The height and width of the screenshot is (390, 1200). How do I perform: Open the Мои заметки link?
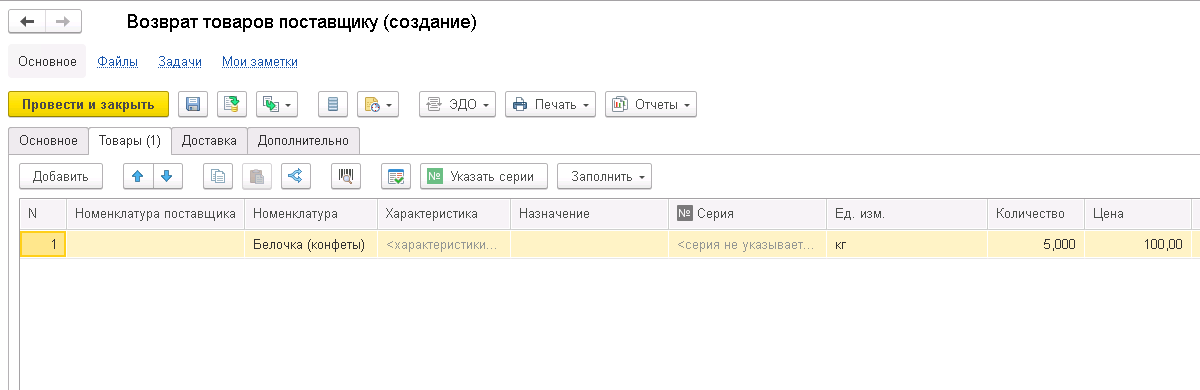pyautogui.click(x=260, y=62)
